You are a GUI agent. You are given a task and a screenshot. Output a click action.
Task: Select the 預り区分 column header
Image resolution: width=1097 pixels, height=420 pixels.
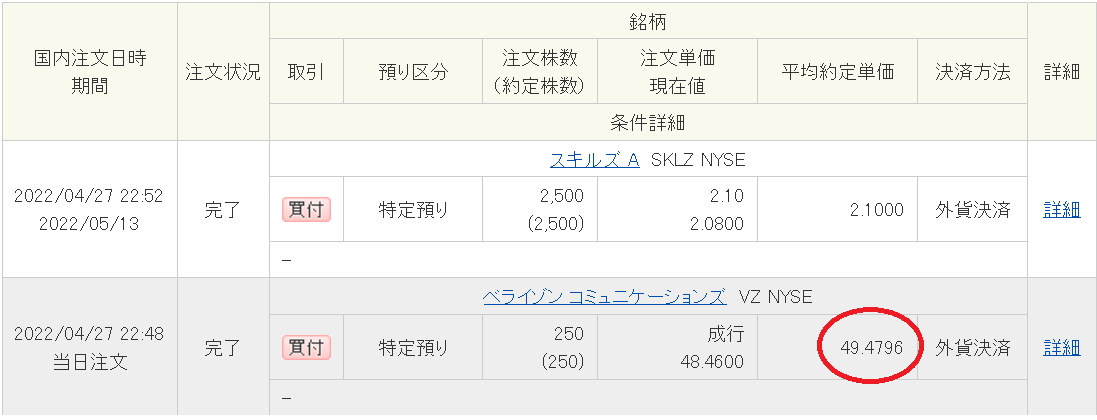click(x=413, y=72)
